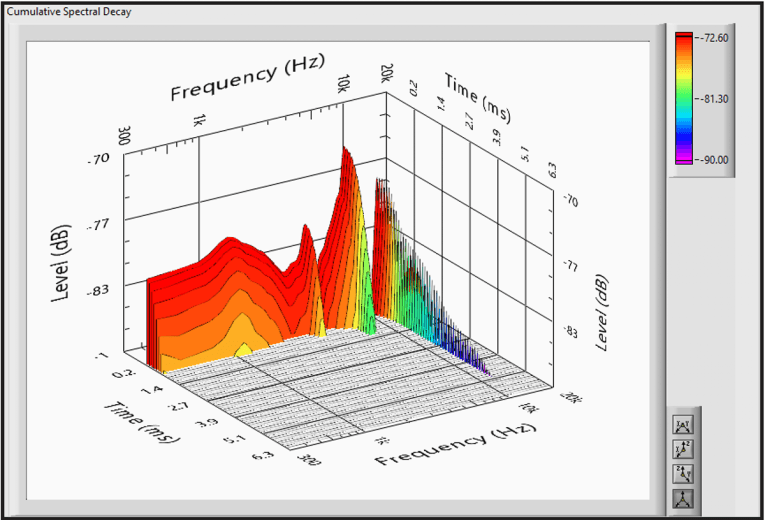Click the -90.00 color scale minimum value

coord(714,159)
